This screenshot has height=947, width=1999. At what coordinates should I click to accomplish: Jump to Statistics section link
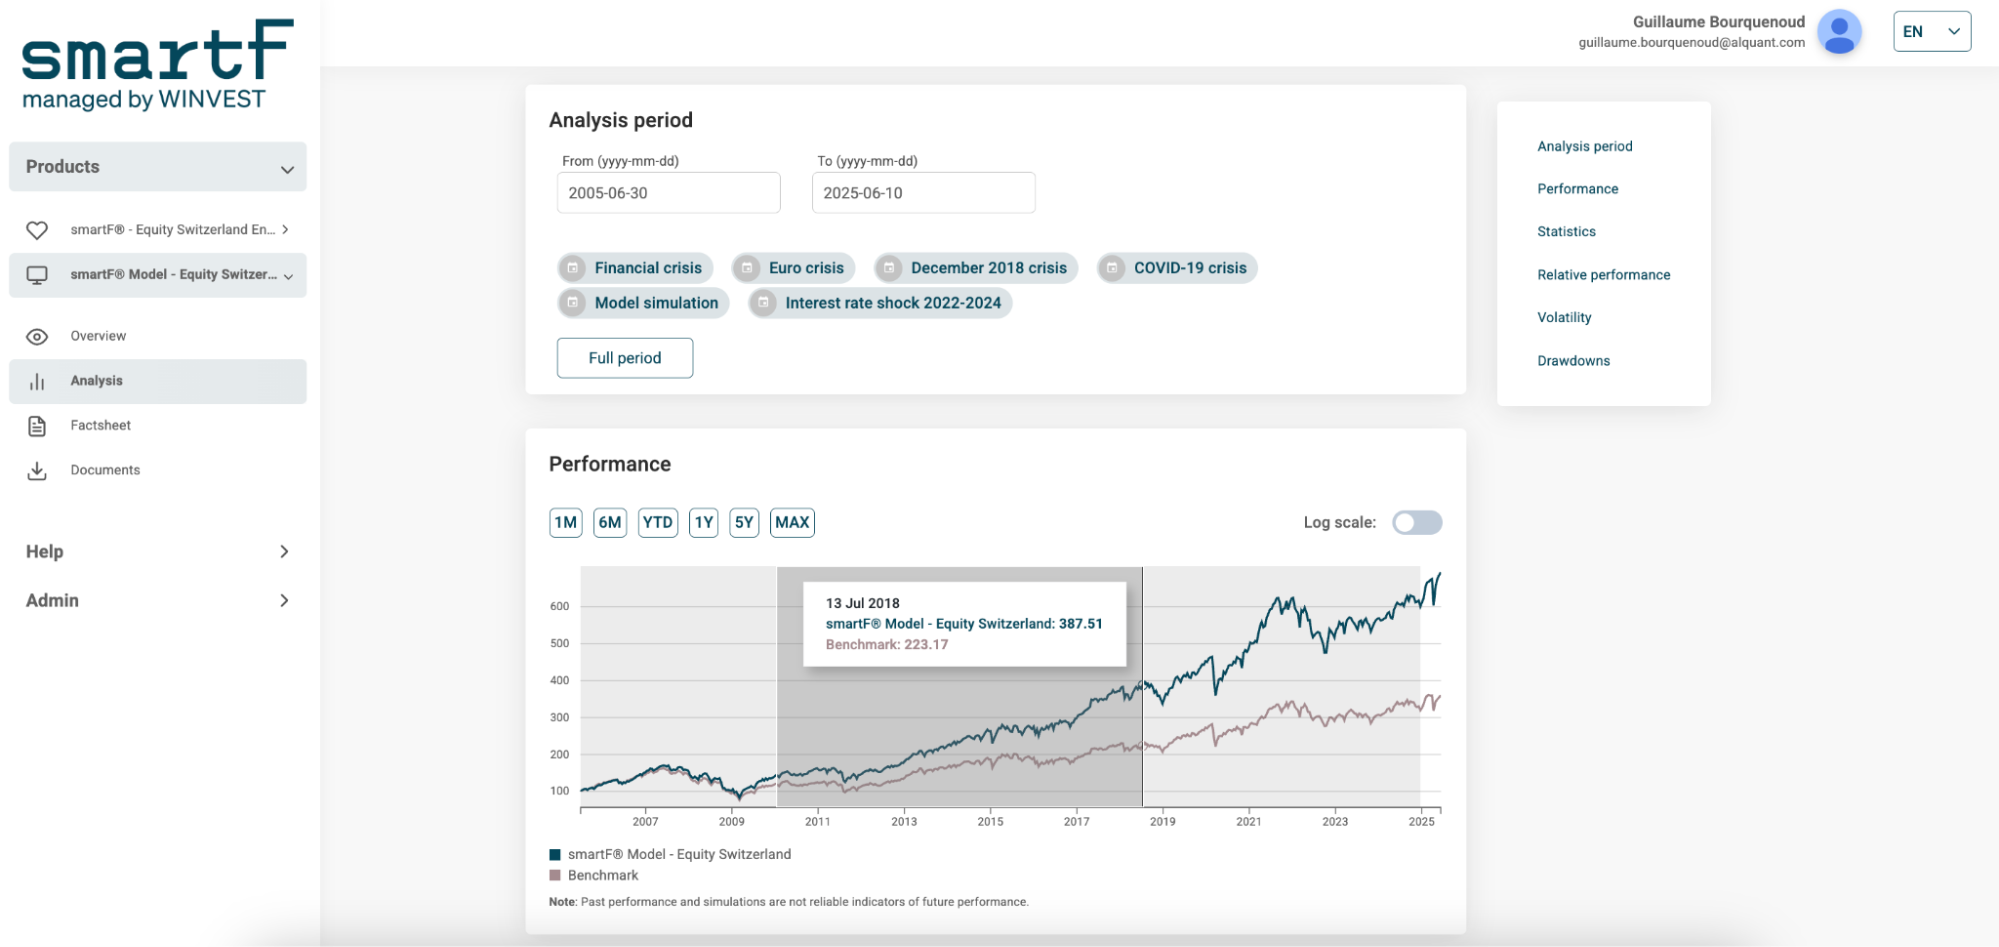[1566, 232]
